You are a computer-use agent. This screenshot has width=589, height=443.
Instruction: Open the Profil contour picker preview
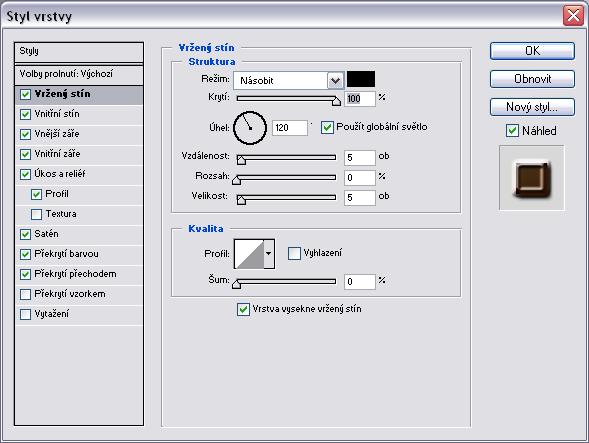(x=249, y=254)
